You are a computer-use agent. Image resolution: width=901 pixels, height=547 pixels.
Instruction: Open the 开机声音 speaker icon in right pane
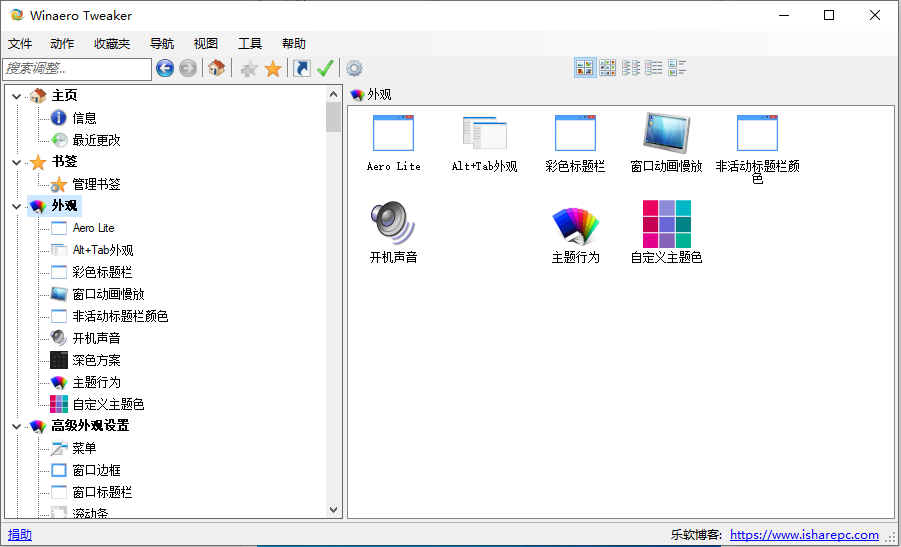click(393, 223)
